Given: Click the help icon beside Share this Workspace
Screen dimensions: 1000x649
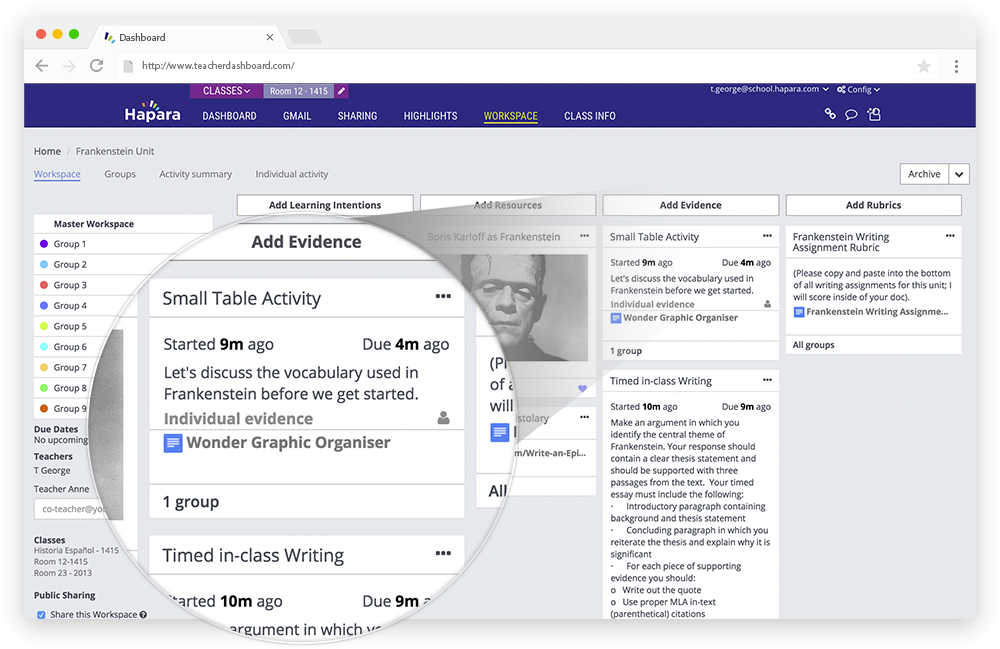Looking at the screenshot, I should (x=143, y=615).
